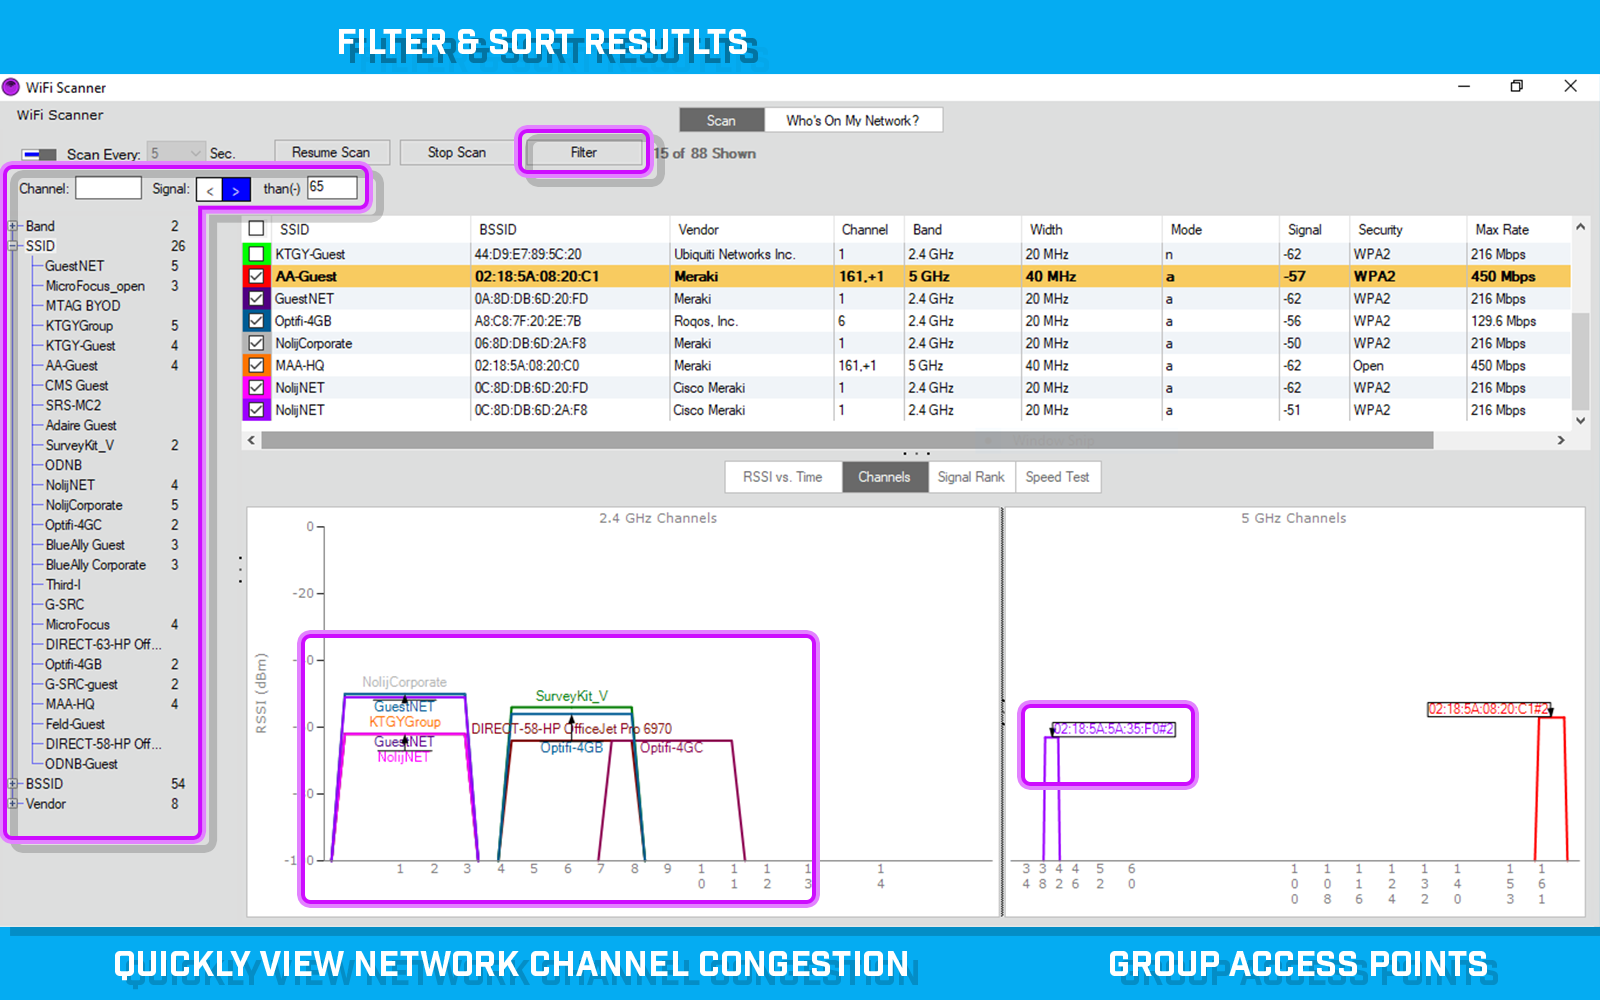1600x1000 pixels.
Task: Select Adaire Guest in the SSID tree
Action: pyautogui.click(x=81, y=425)
